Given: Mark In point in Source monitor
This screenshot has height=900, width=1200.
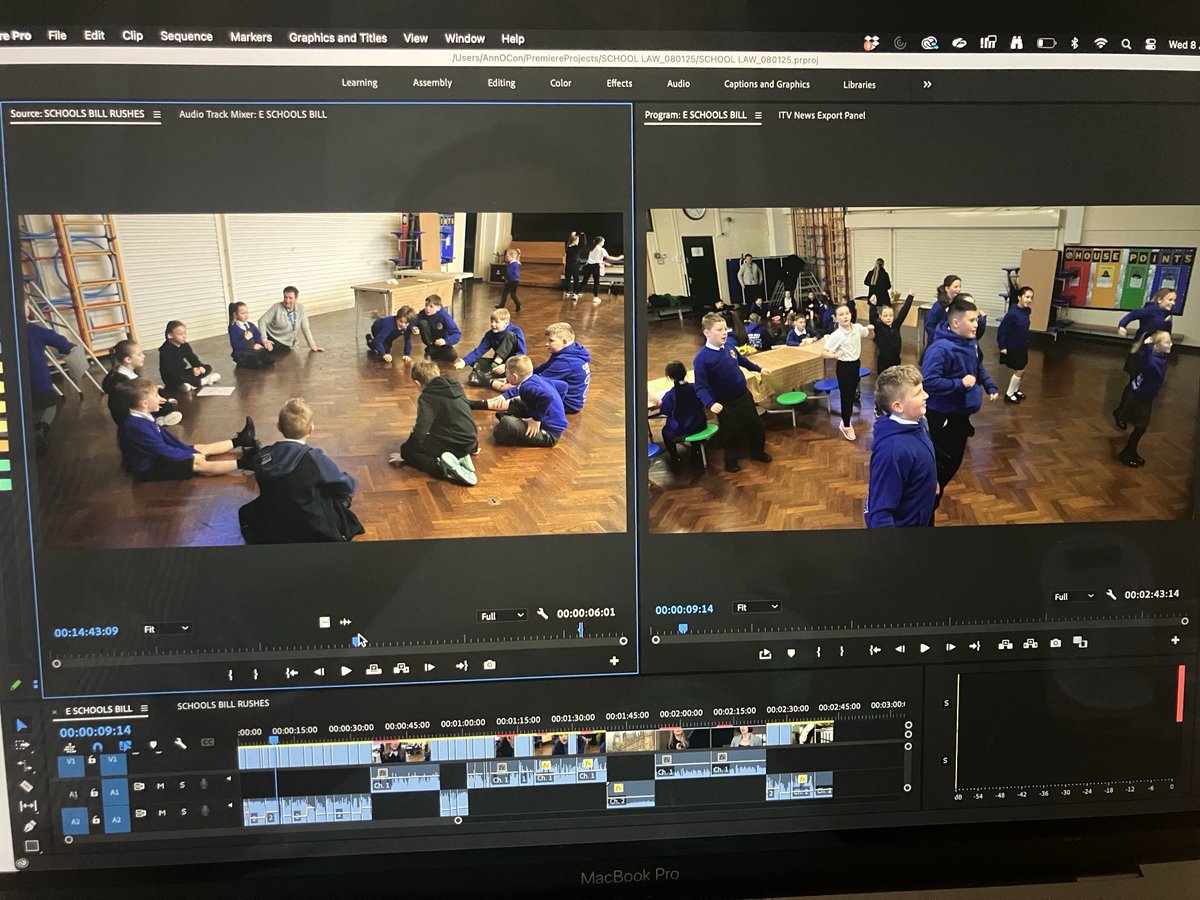Looking at the screenshot, I should [x=230, y=674].
